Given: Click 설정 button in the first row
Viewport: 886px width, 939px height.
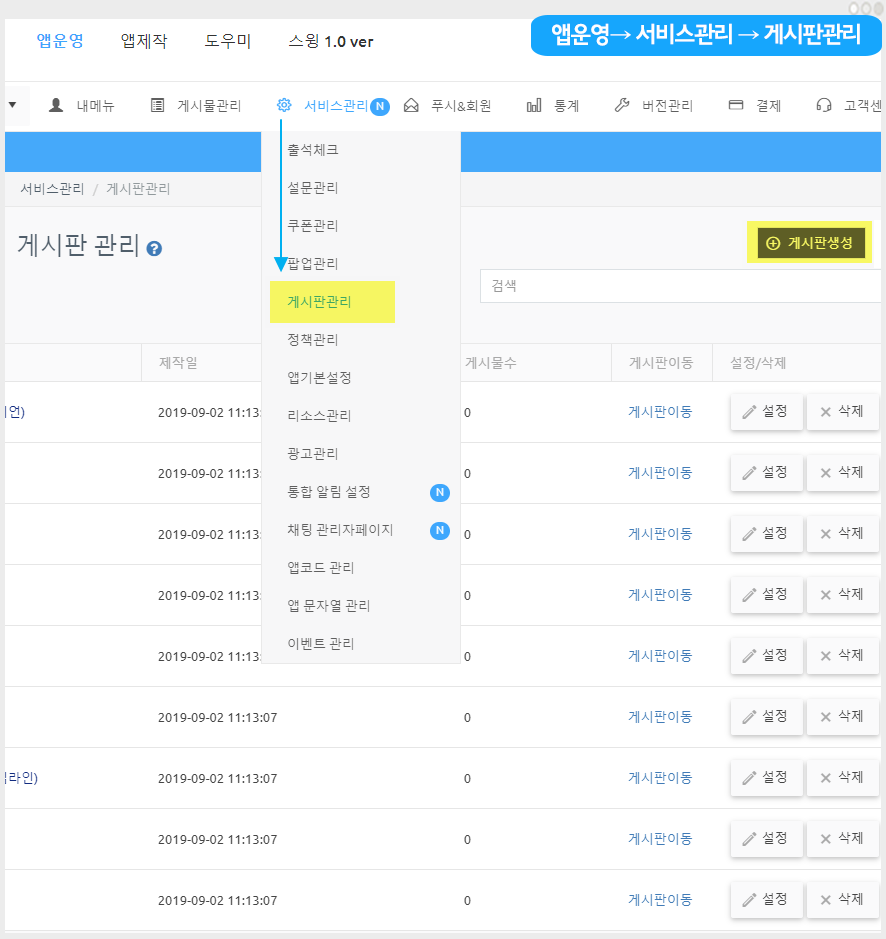Looking at the screenshot, I should pos(766,411).
